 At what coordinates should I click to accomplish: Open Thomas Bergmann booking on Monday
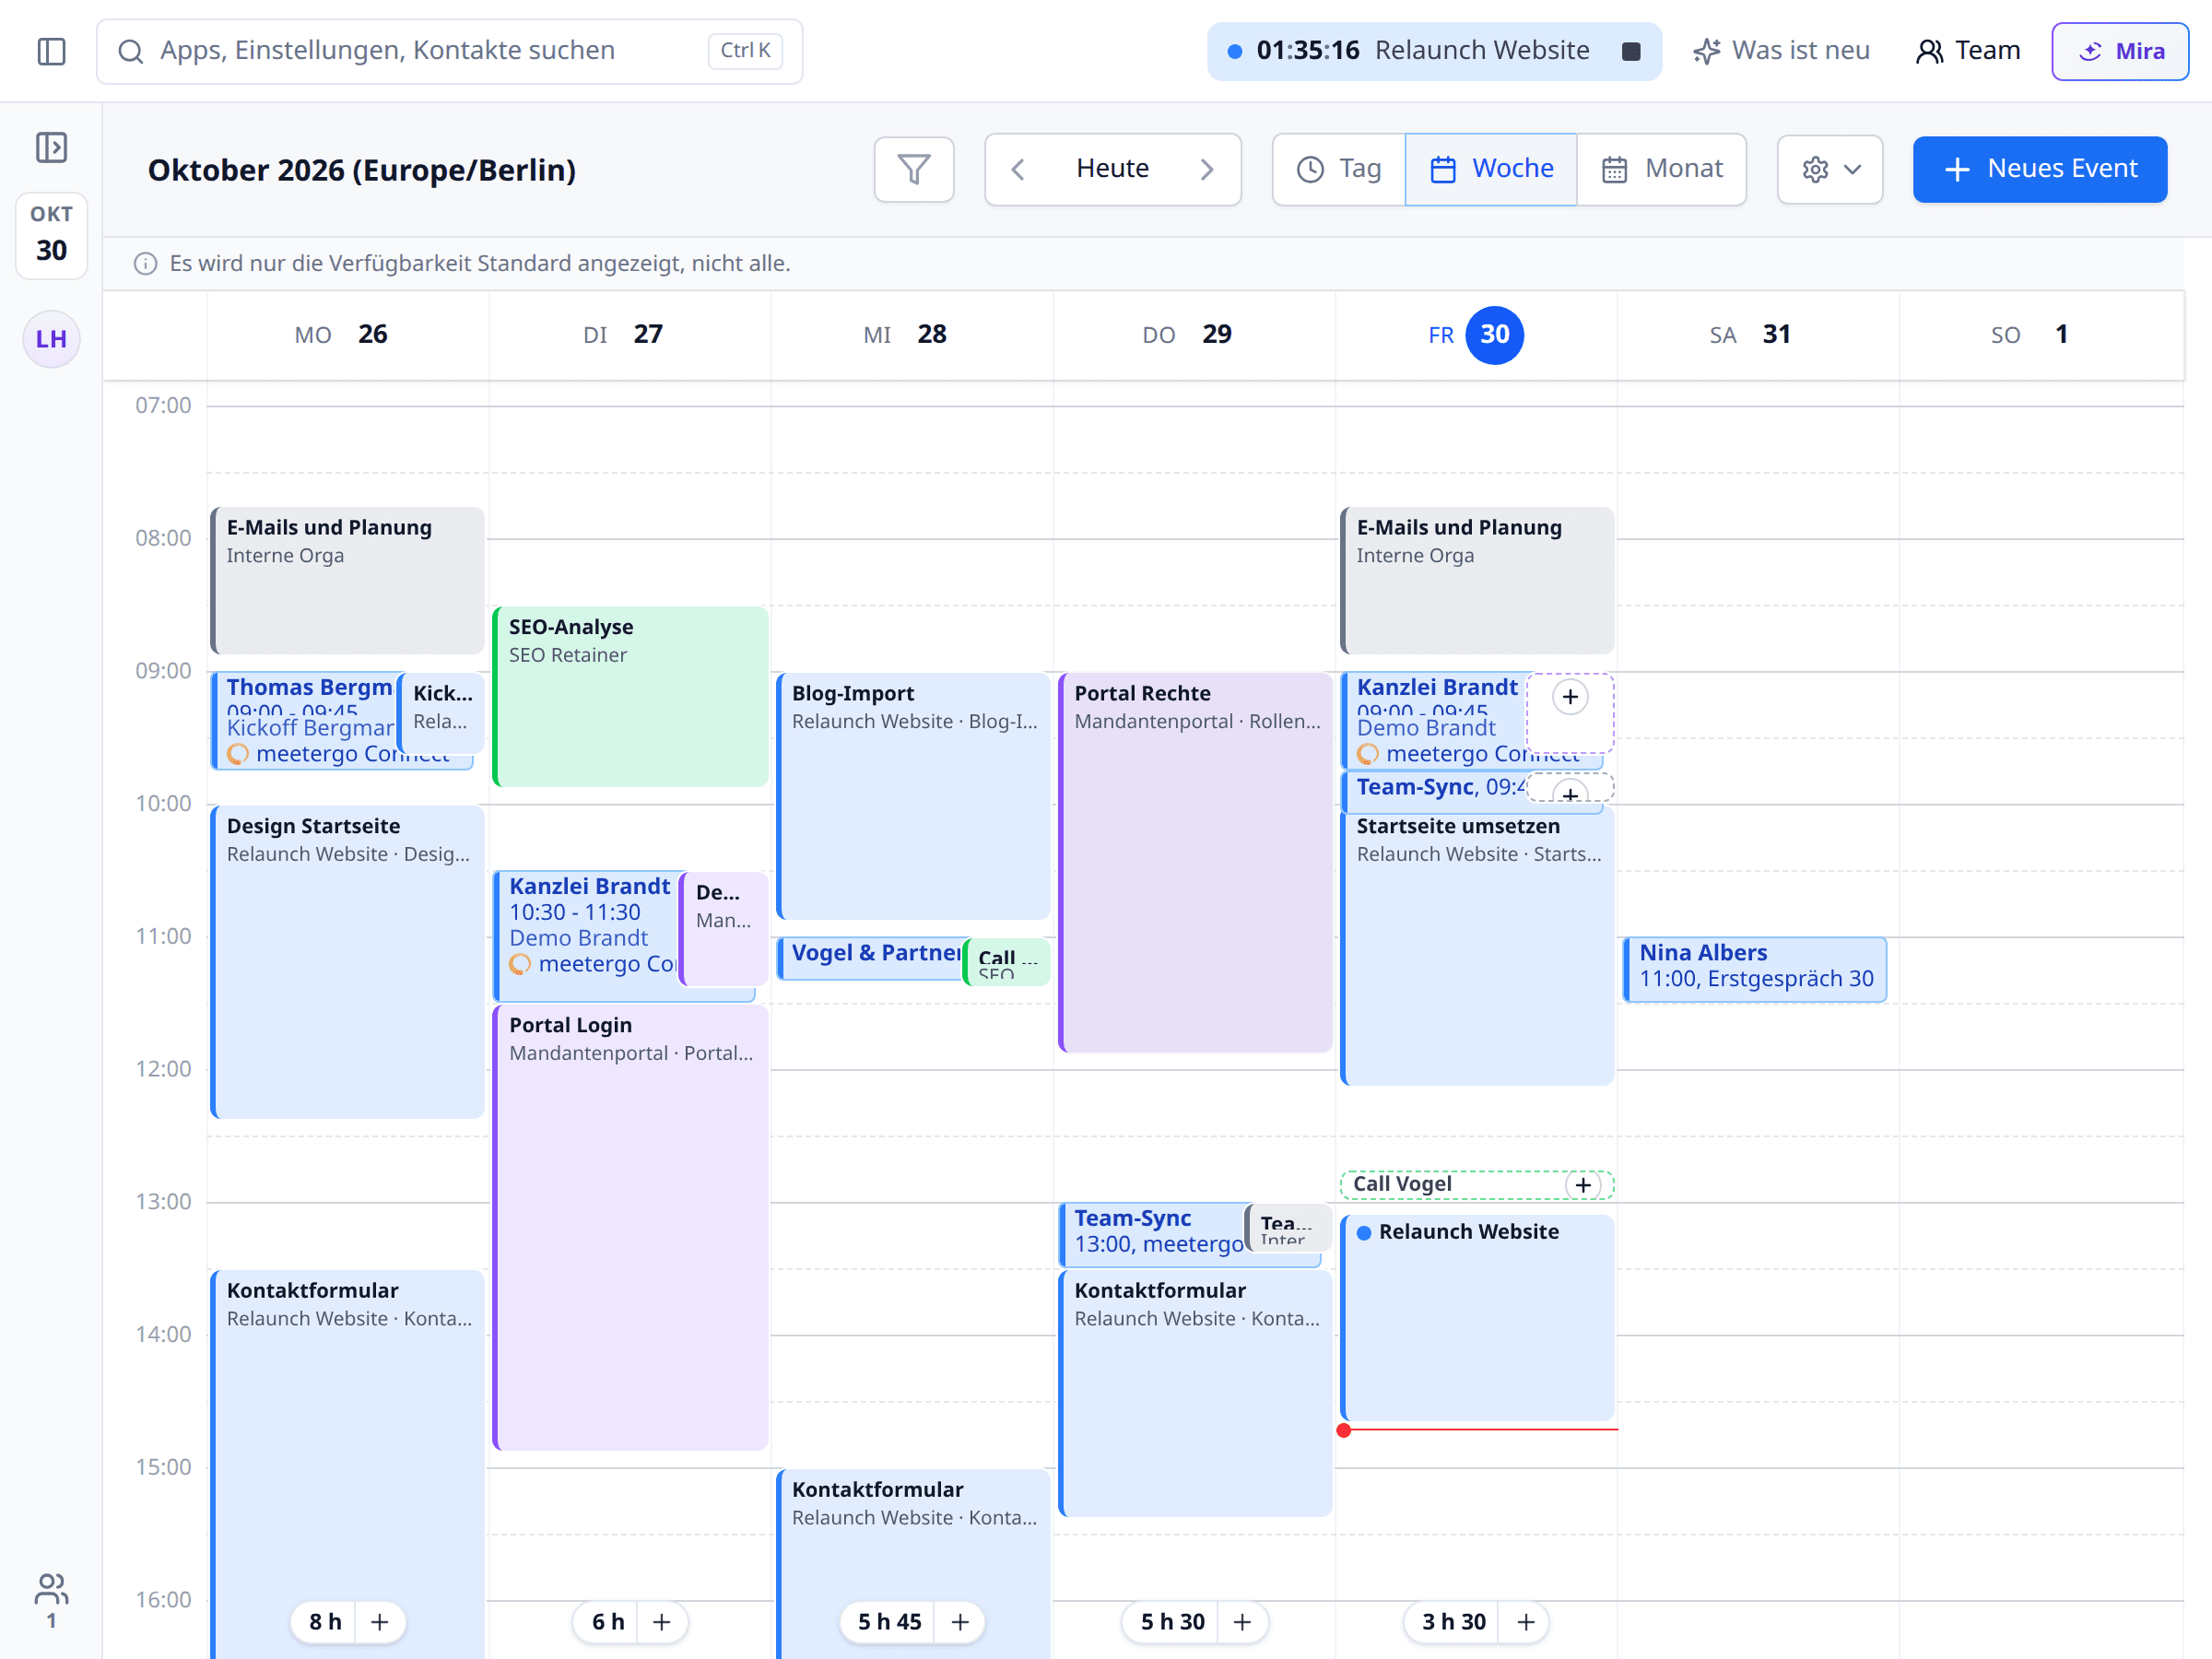(306, 720)
